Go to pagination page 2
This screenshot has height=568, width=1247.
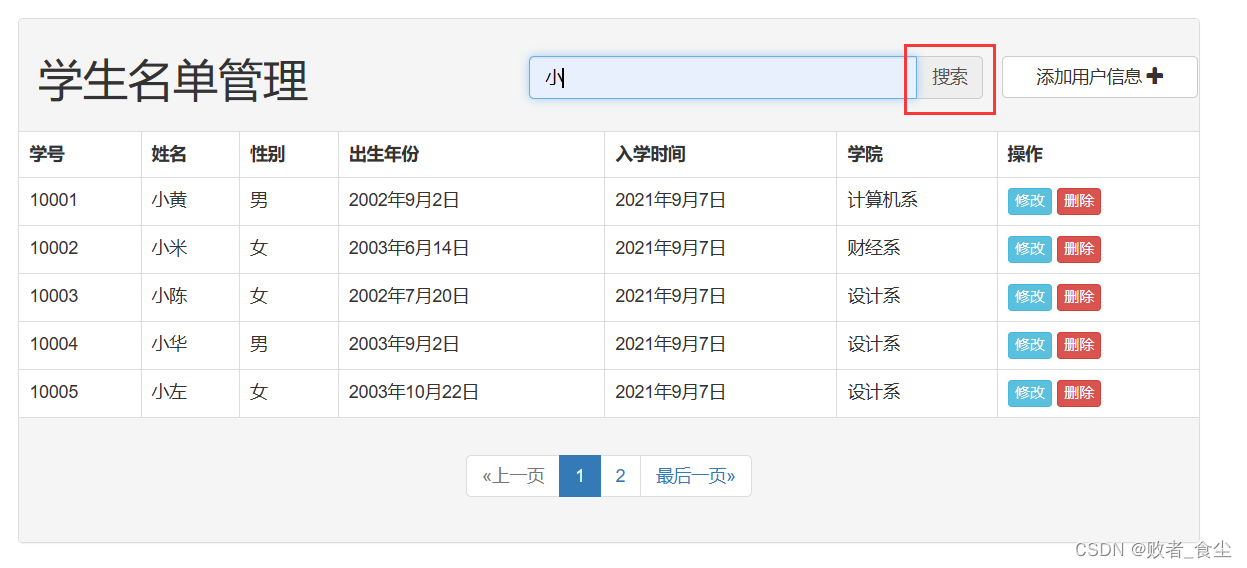(620, 476)
